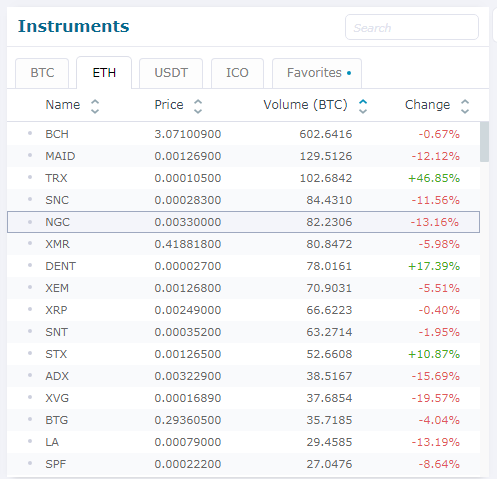Click the Search input field
Screen dimensions: 497x479
click(x=412, y=27)
